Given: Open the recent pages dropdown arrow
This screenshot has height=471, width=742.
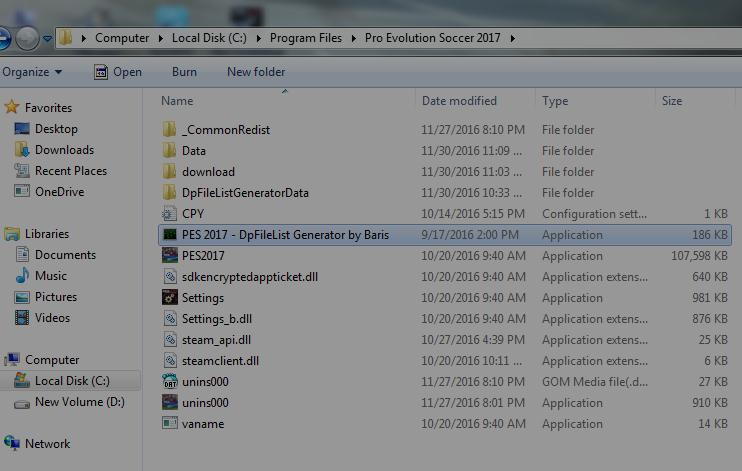Looking at the screenshot, I should point(47,38).
